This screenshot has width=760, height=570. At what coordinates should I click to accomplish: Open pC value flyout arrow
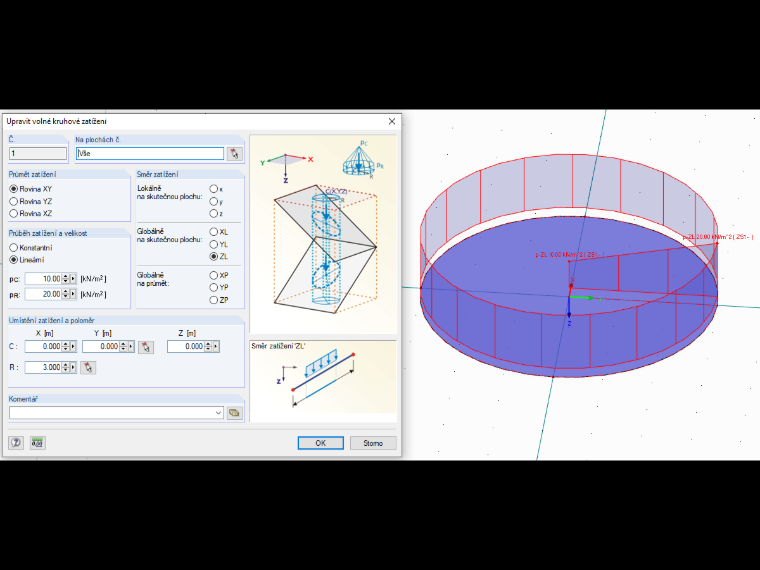[73, 279]
